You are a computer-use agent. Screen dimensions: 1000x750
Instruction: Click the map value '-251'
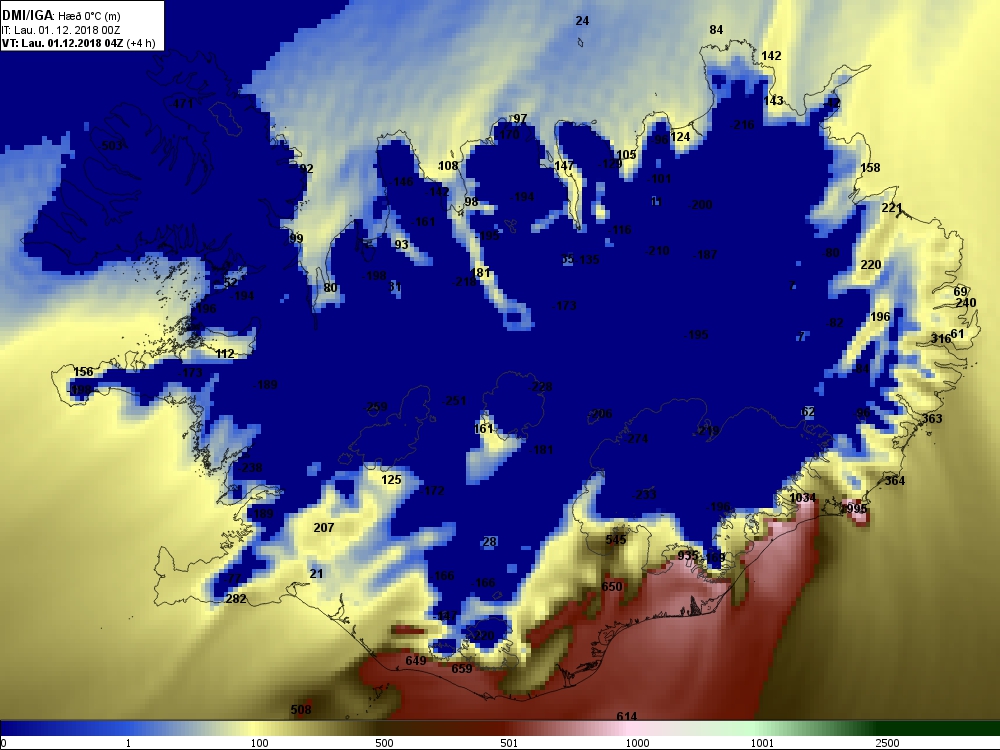(x=454, y=401)
